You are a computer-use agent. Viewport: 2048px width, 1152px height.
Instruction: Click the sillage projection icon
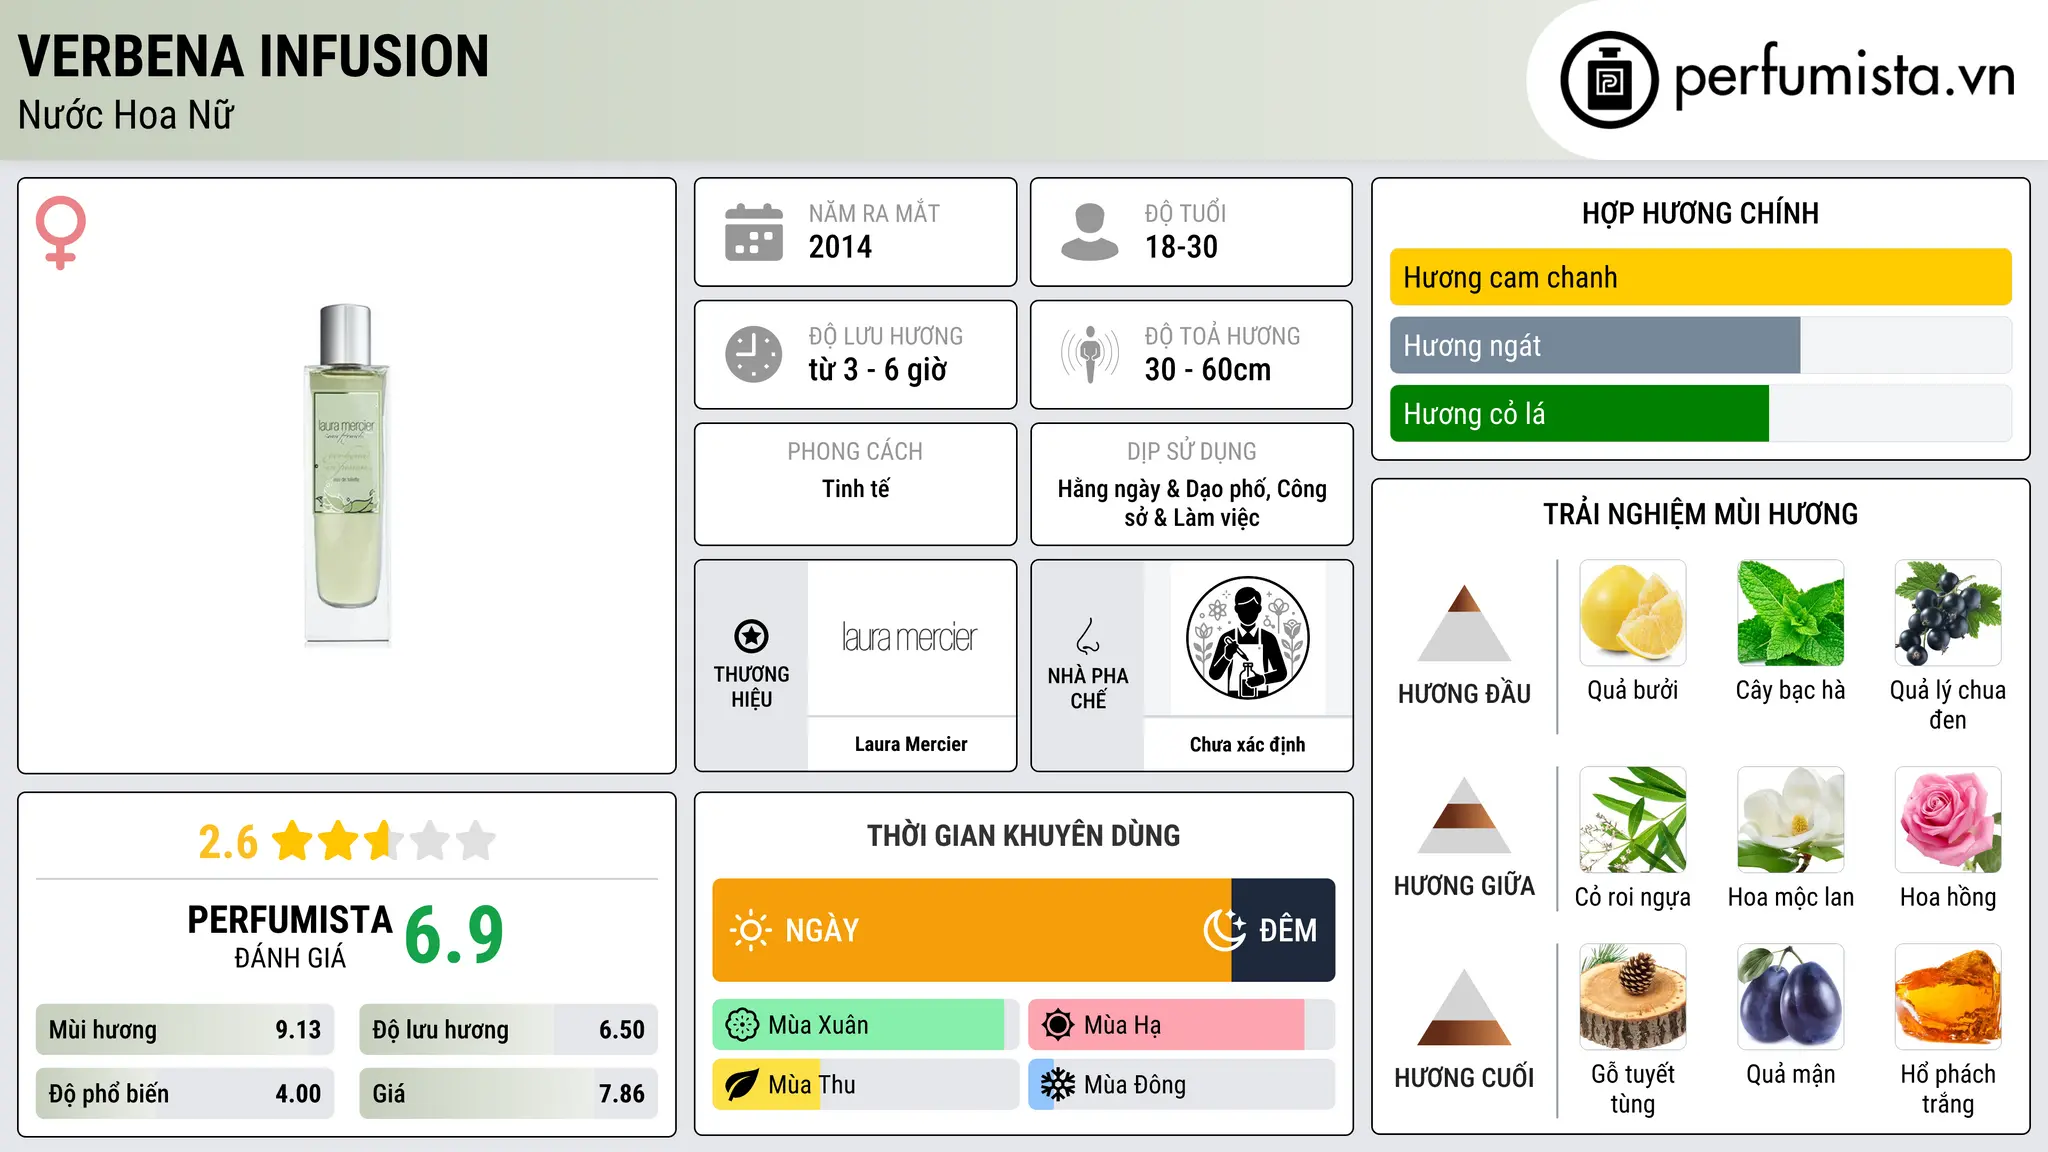point(1089,354)
